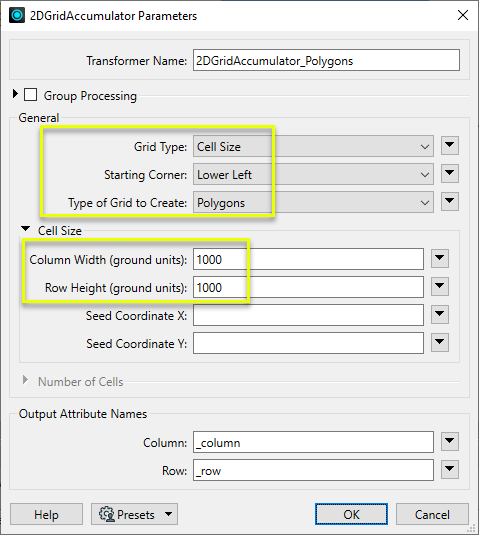Open the arrow menu beside Starting Corner

(x=450, y=174)
